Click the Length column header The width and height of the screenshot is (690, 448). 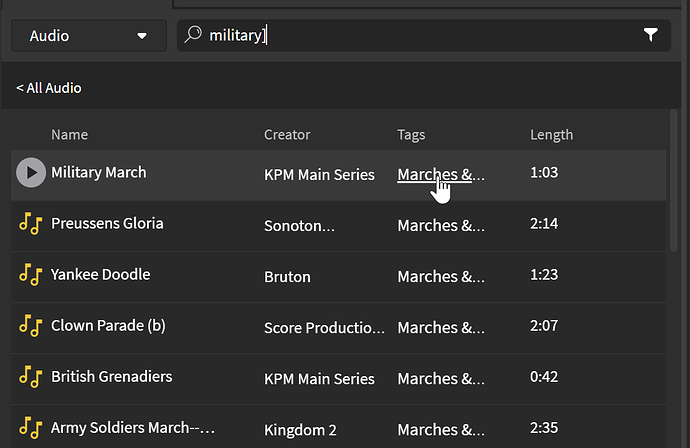[x=552, y=135]
